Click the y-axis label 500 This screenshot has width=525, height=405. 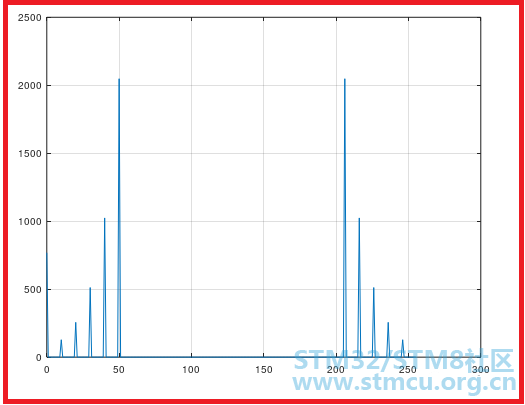[x=32, y=290]
